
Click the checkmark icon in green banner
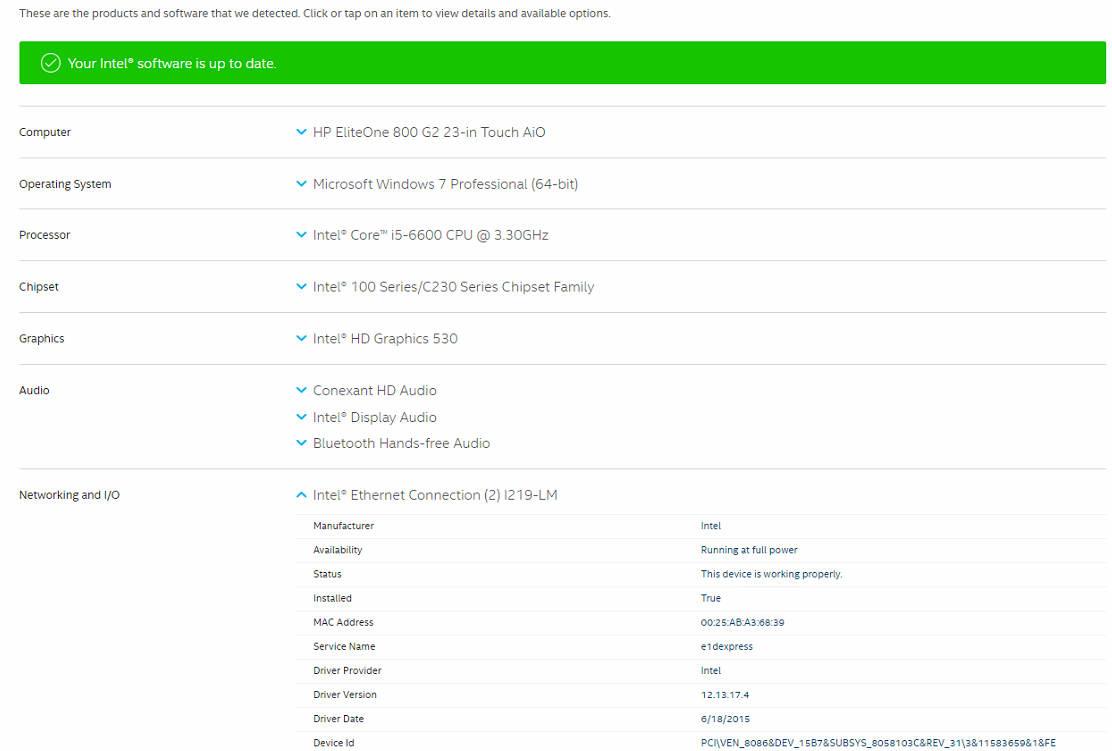pos(50,63)
